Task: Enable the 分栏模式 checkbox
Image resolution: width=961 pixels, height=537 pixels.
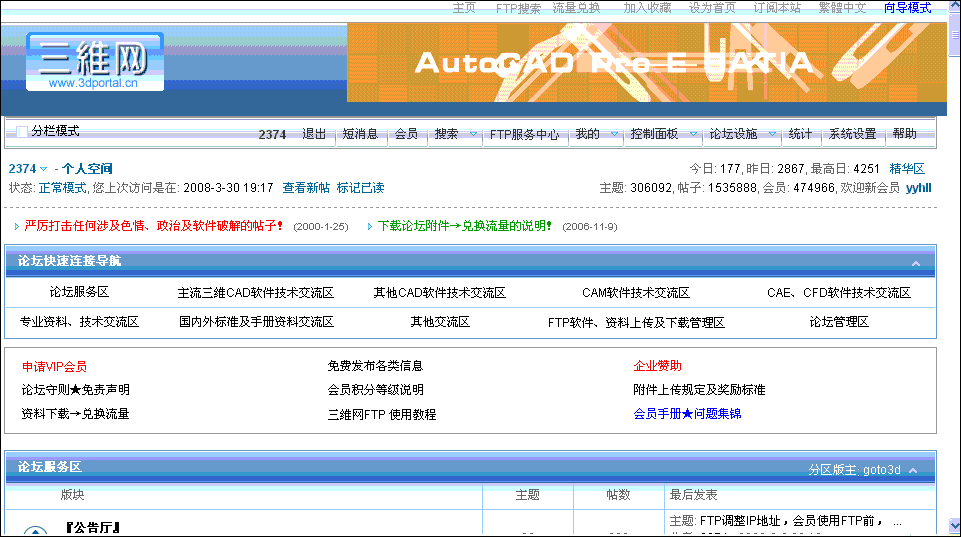Action: (22, 131)
